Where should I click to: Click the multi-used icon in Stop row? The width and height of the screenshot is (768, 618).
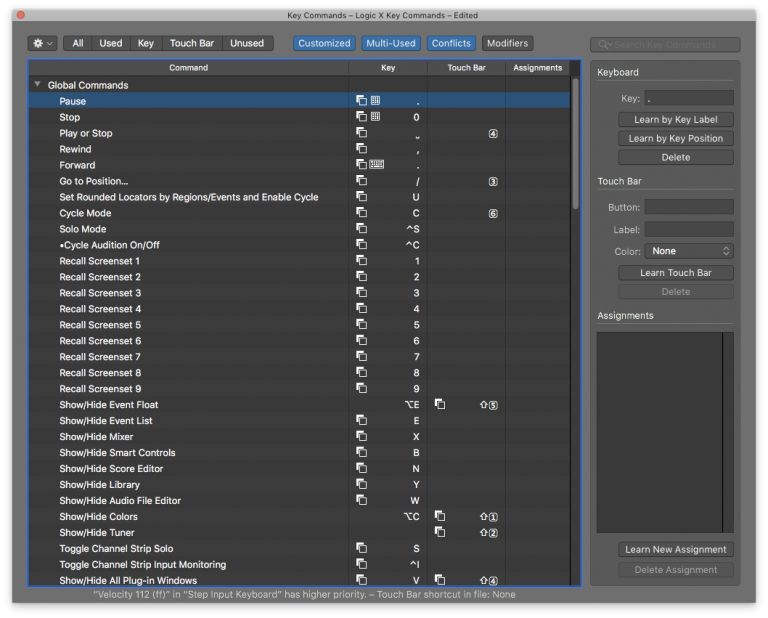(361, 117)
